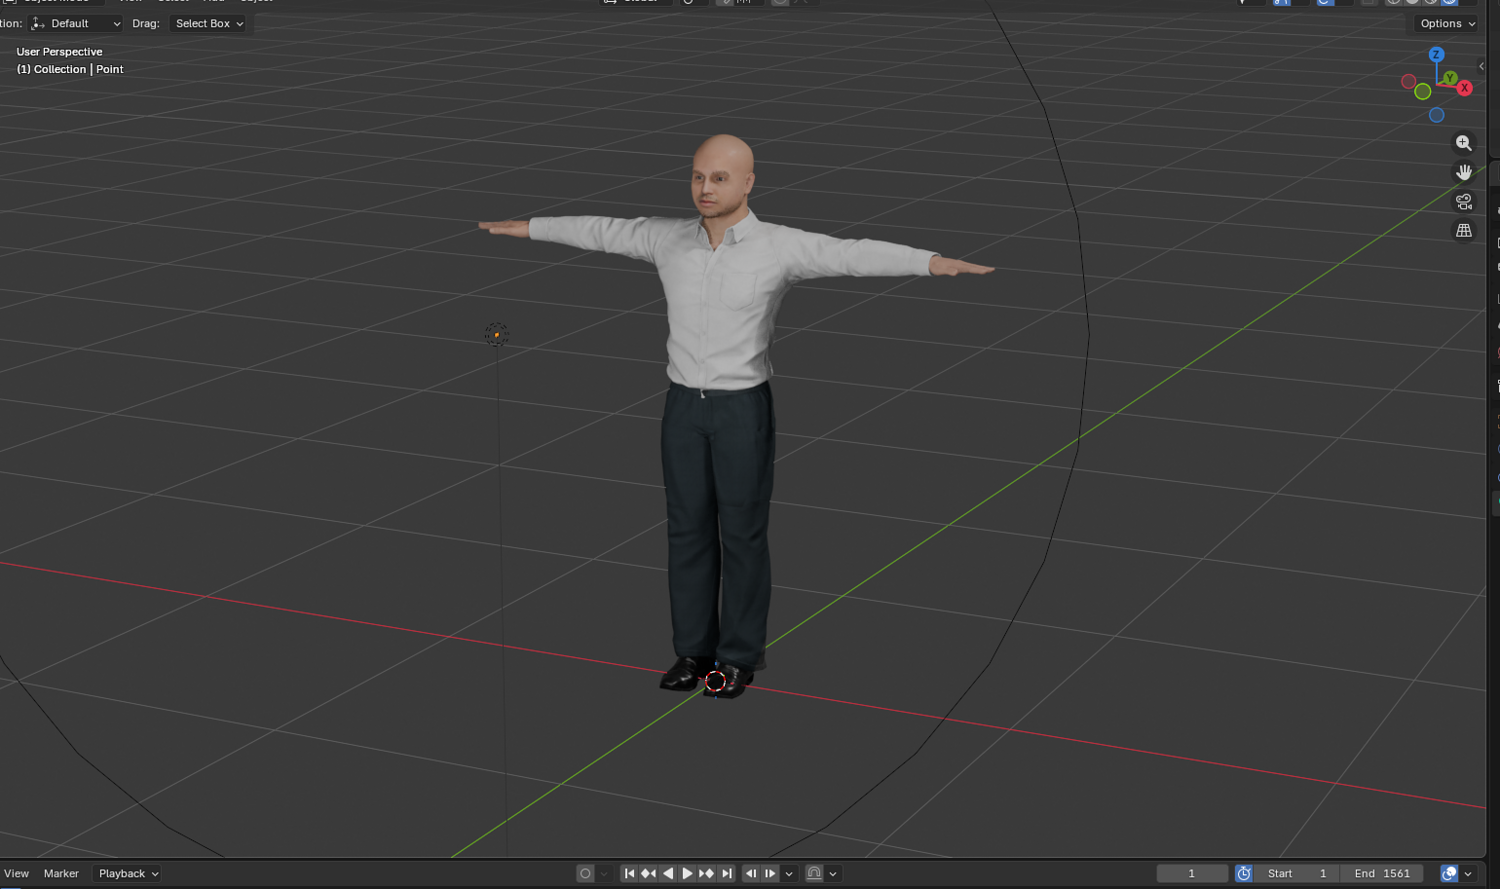Toggle the timeline snapping magnet icon
The width and height of the screenshot is (1500, 889).
(x=814, y=873)
